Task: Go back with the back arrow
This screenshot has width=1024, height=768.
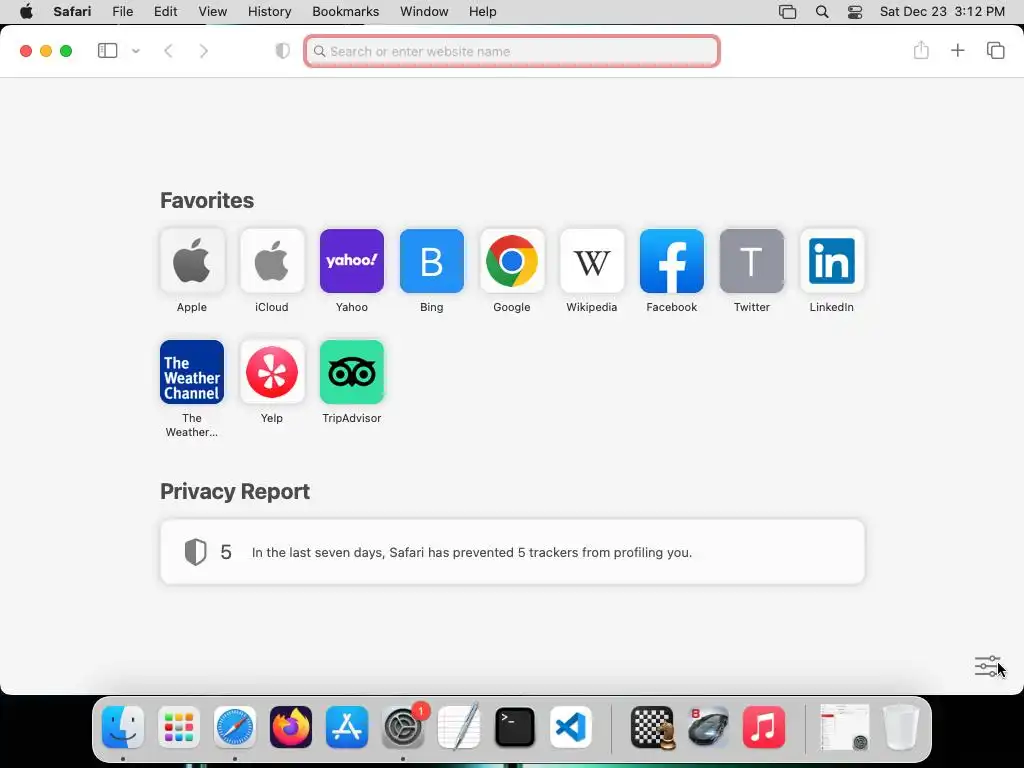Action: 168,51
